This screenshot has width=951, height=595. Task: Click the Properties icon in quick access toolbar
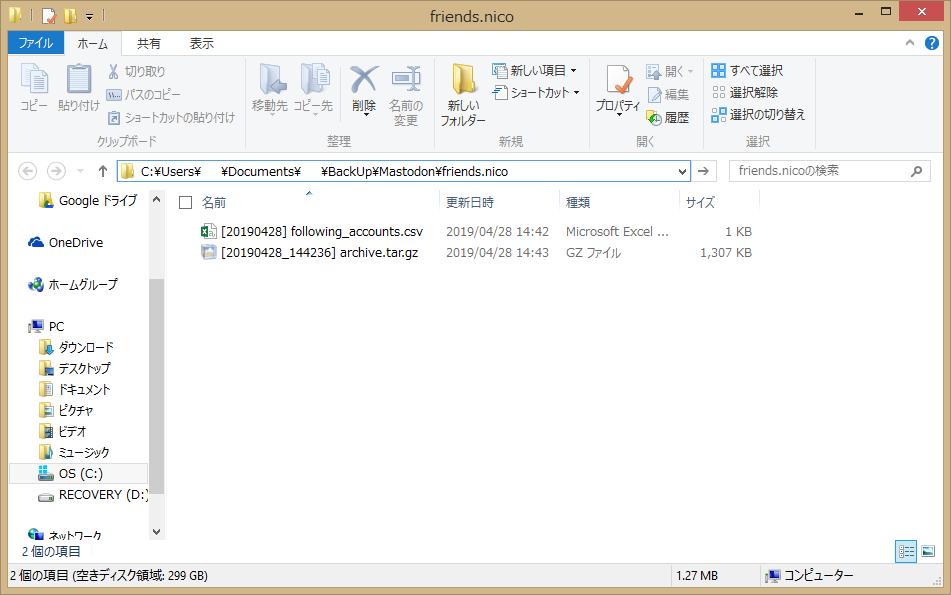(x=49, y=15)
